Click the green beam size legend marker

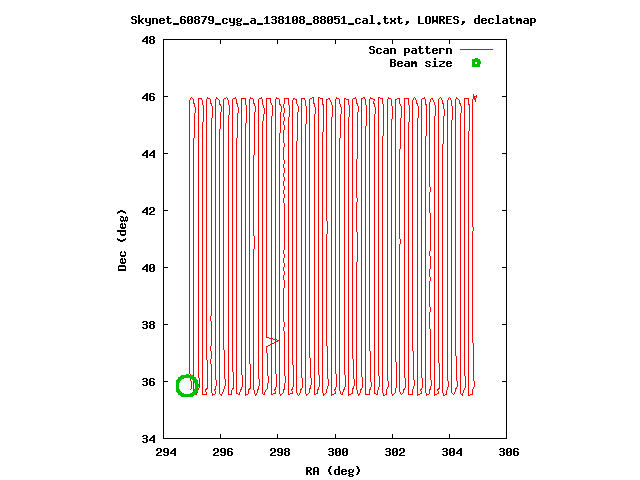476,63
